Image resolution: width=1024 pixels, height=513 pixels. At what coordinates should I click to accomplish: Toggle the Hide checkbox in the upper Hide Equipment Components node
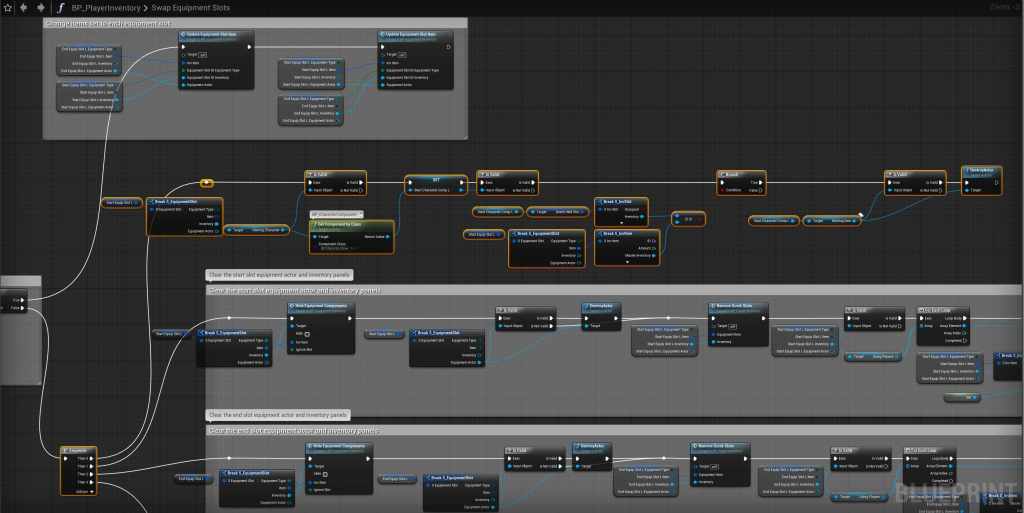[309, 333]
